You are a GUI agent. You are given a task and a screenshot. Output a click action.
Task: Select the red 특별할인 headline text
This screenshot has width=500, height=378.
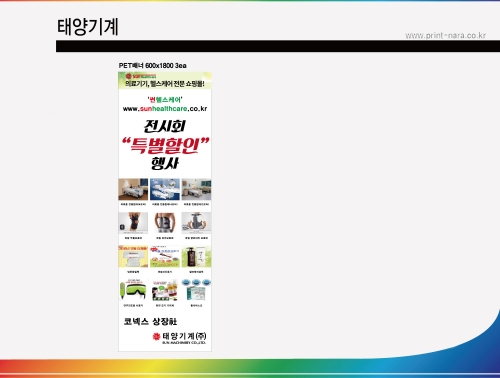pos(165,146)
